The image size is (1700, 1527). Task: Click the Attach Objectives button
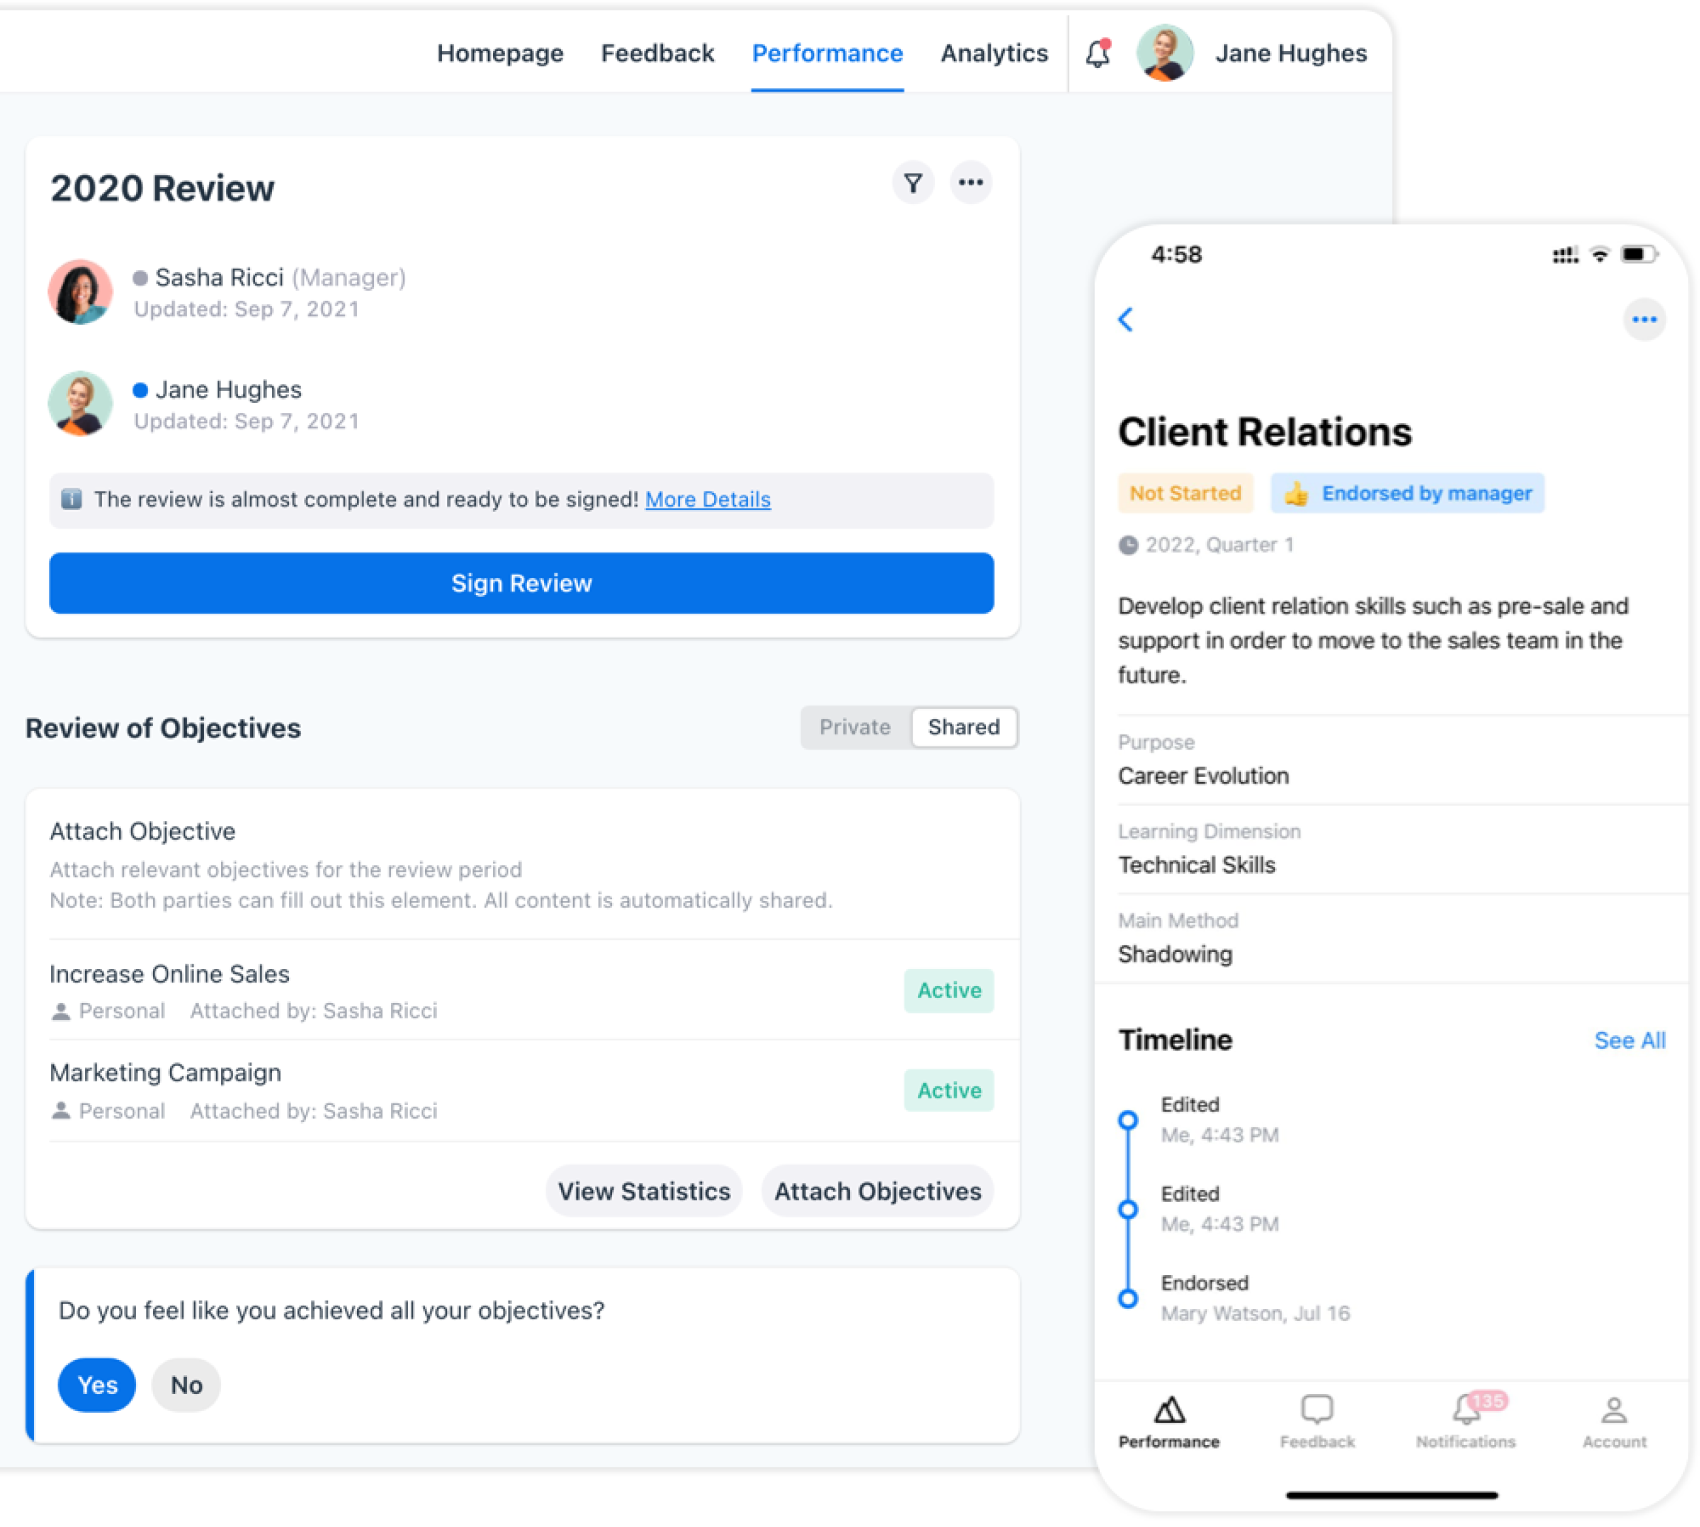876,1191
